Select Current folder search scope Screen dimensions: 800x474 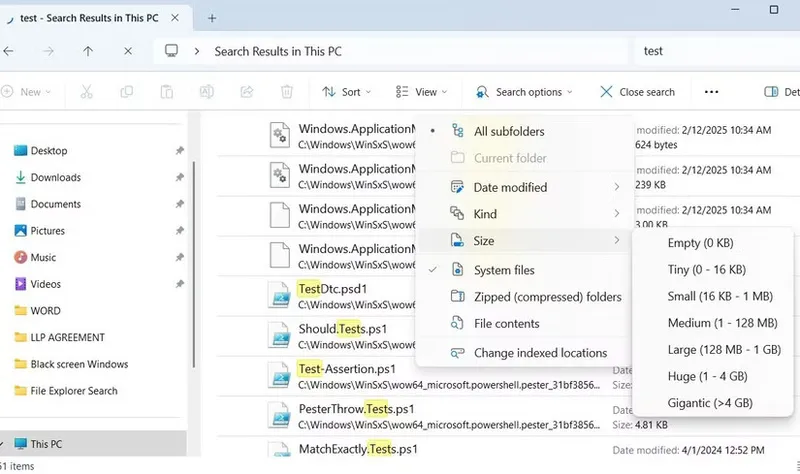(x=525, y=158)
